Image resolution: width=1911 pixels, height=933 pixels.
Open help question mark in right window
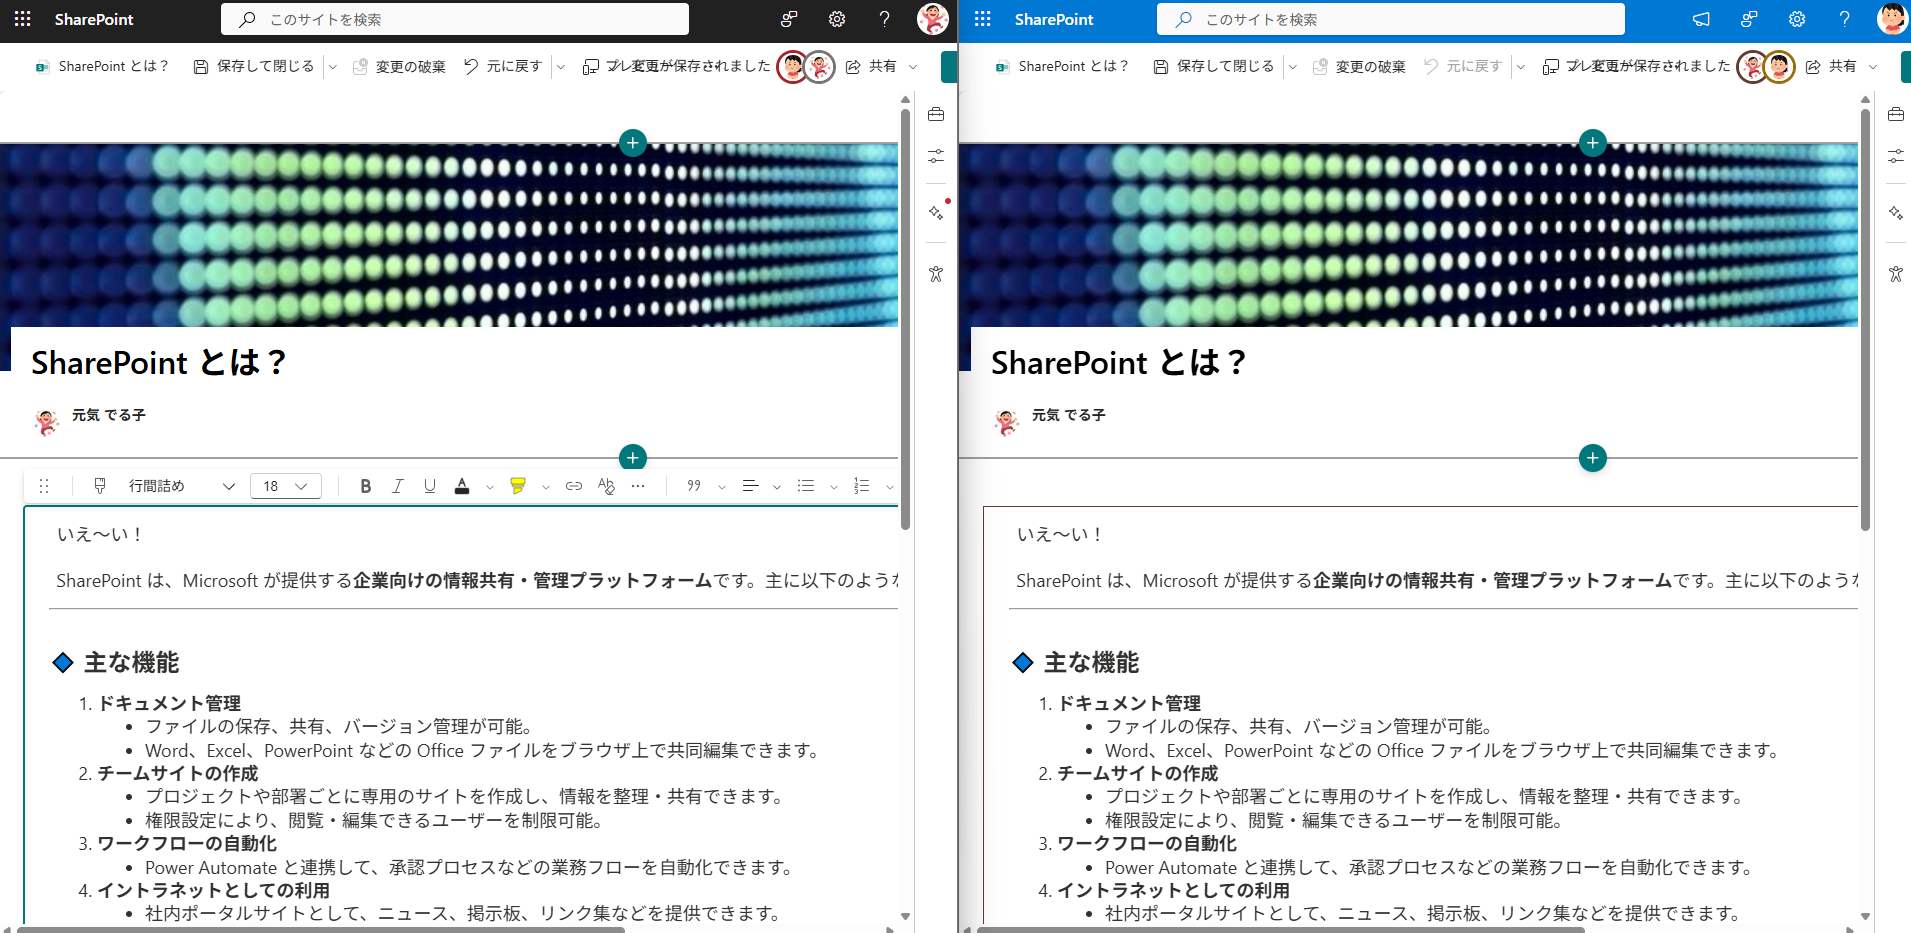click(1844, 19)
